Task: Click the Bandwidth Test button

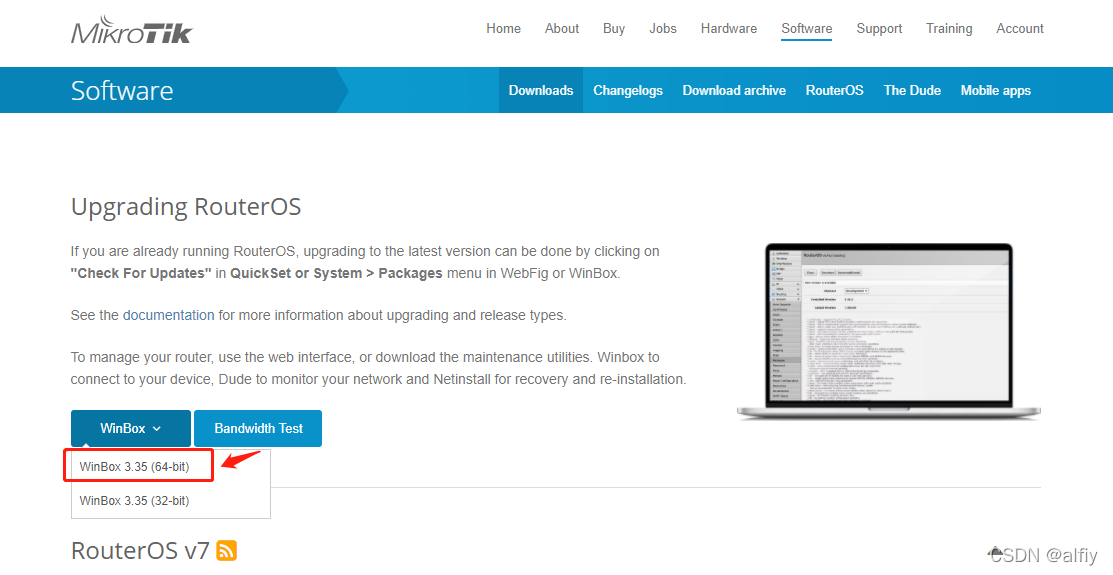Action: click(x=258, y=428)
